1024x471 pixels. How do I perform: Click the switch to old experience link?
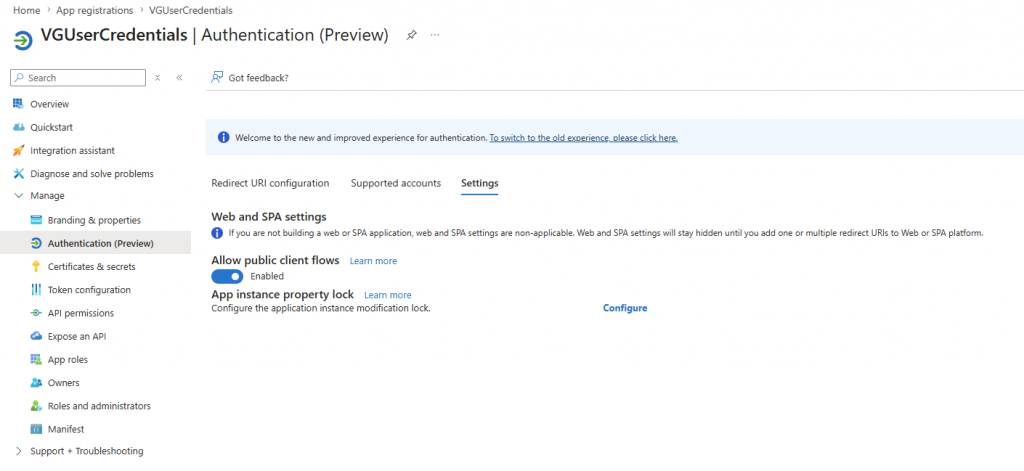(583, 138)
